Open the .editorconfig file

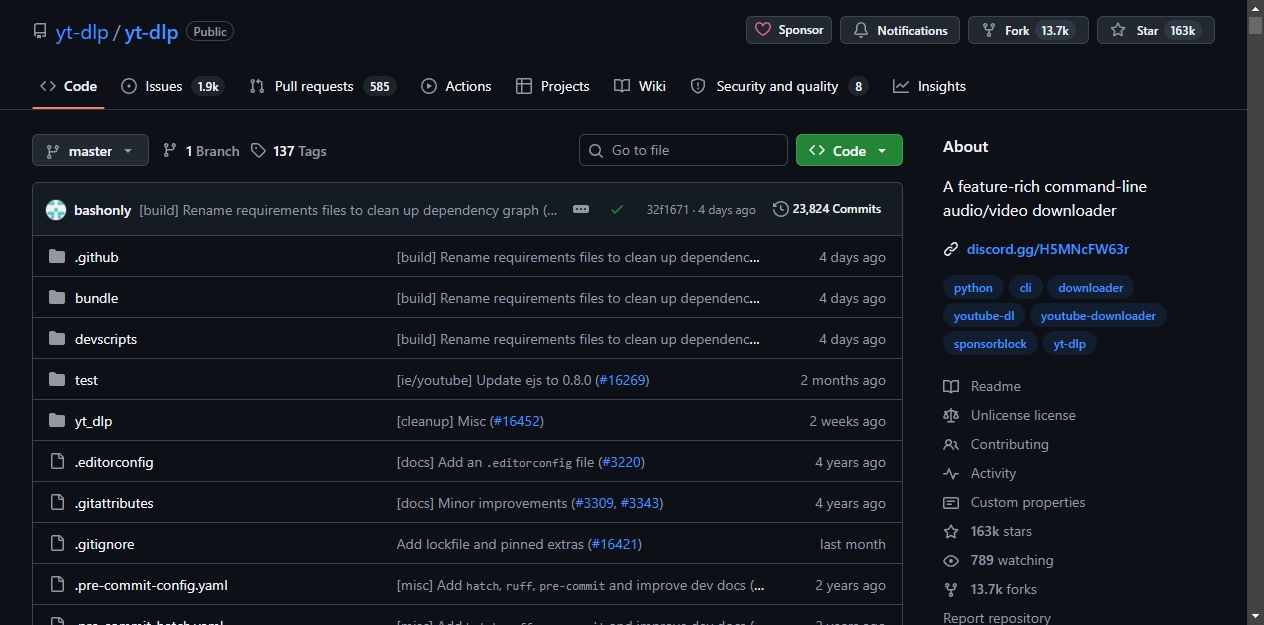[114, 462]
